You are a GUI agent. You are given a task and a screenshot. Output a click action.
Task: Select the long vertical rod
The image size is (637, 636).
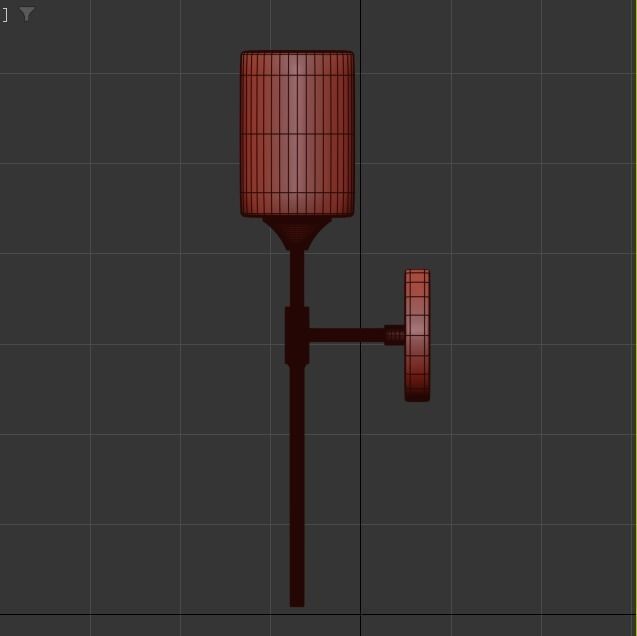tap(297, 485)
